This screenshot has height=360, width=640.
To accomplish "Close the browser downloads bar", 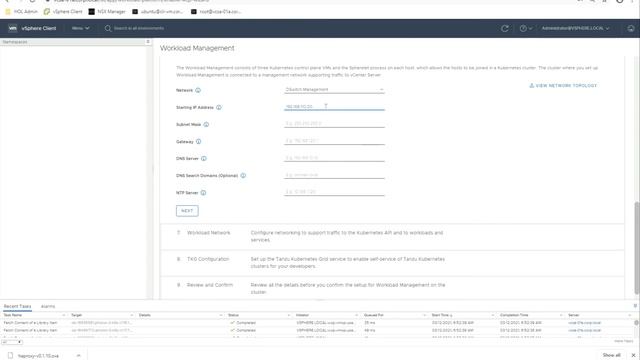I will (x=633, y=355).
